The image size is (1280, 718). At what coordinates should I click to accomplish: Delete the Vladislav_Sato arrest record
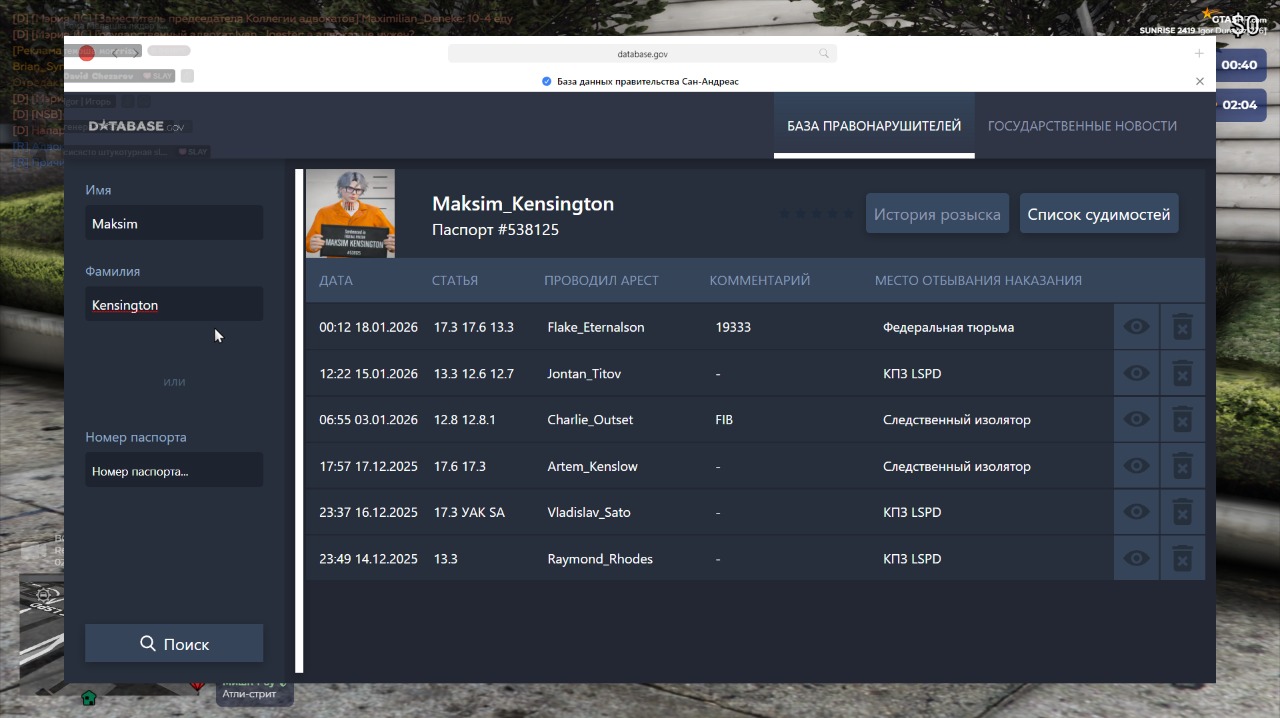pos(1182,512)
